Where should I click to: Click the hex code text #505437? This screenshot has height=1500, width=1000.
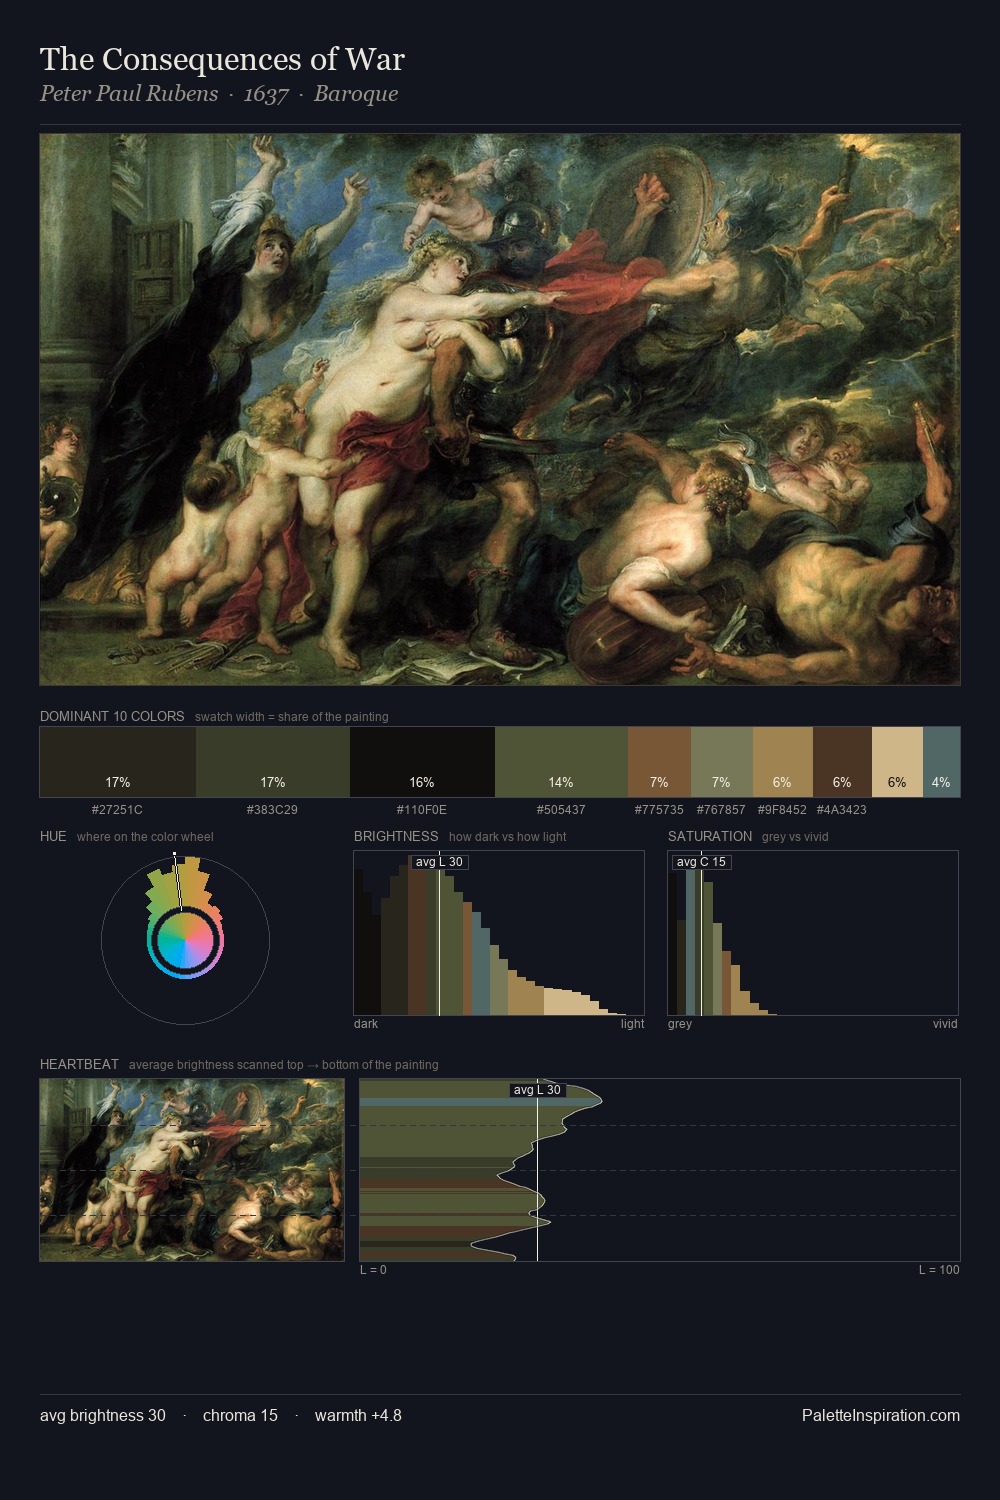(x=561, y=810)
